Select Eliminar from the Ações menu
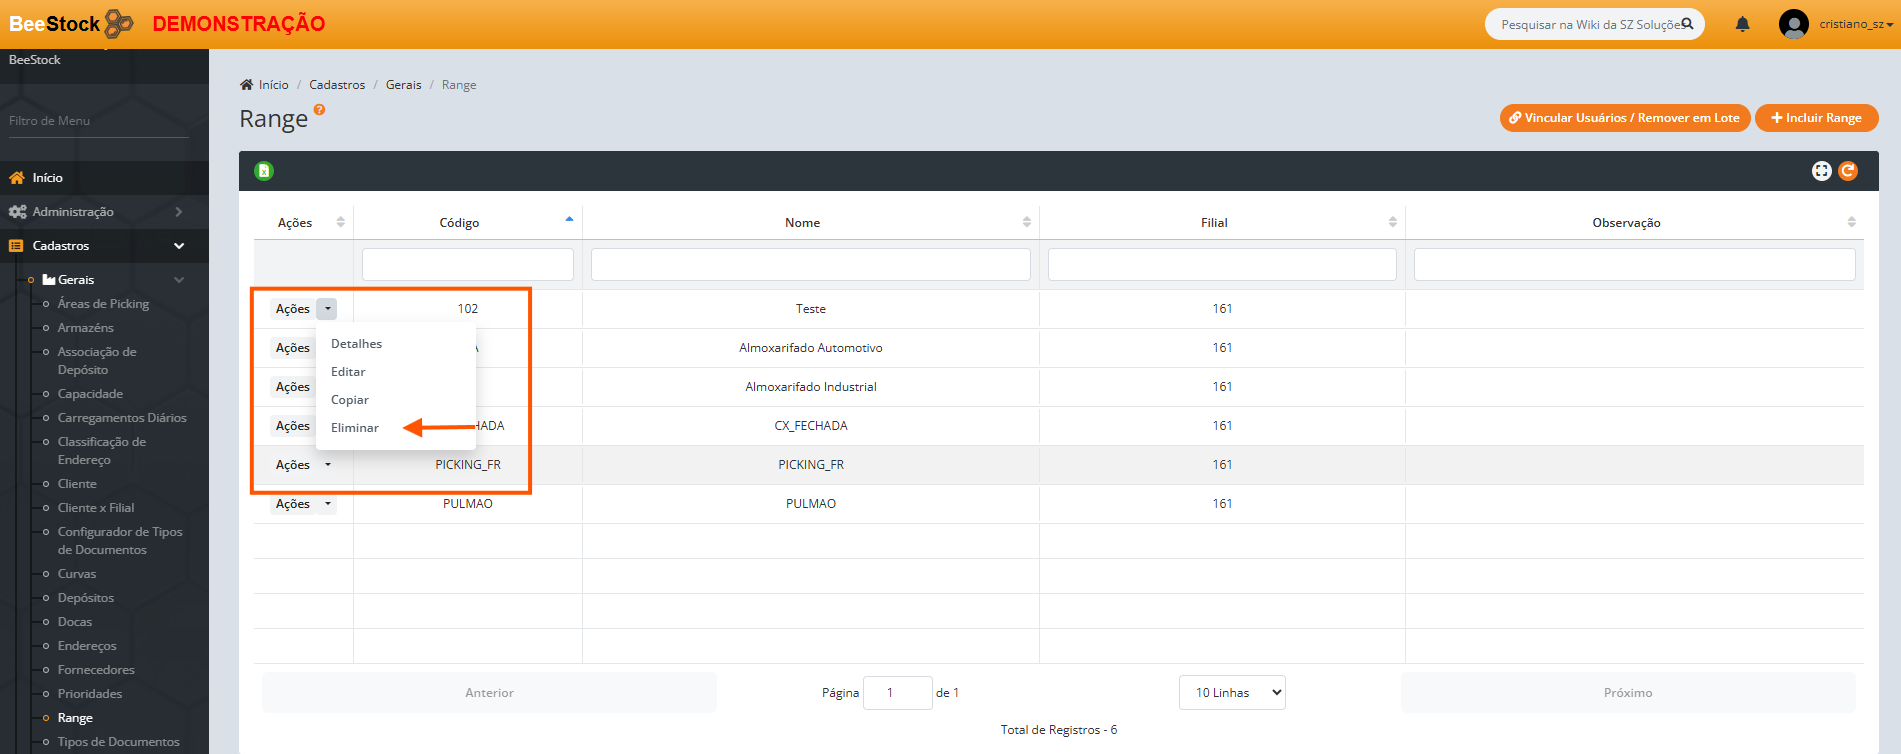Viewport: 1901px width, 754px height. tap(355, 428)
